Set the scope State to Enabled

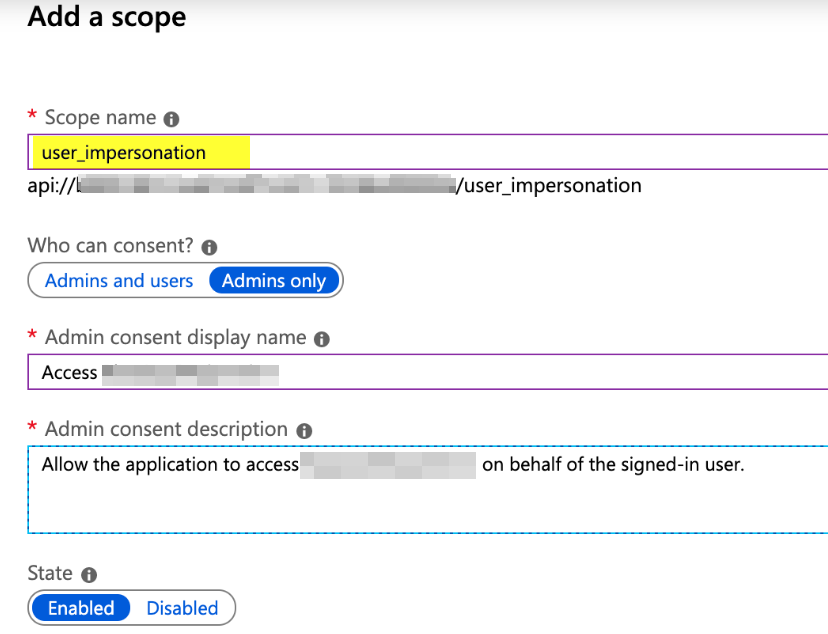click(81, 608)
